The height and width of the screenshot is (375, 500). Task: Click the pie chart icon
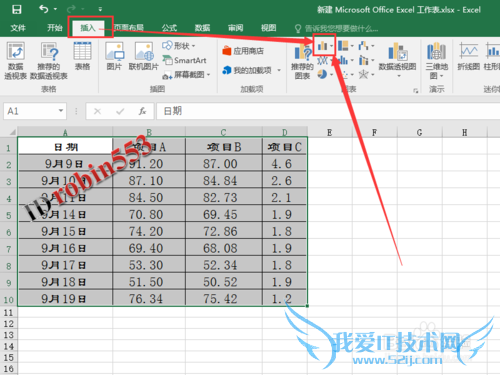tap(322, 74)
